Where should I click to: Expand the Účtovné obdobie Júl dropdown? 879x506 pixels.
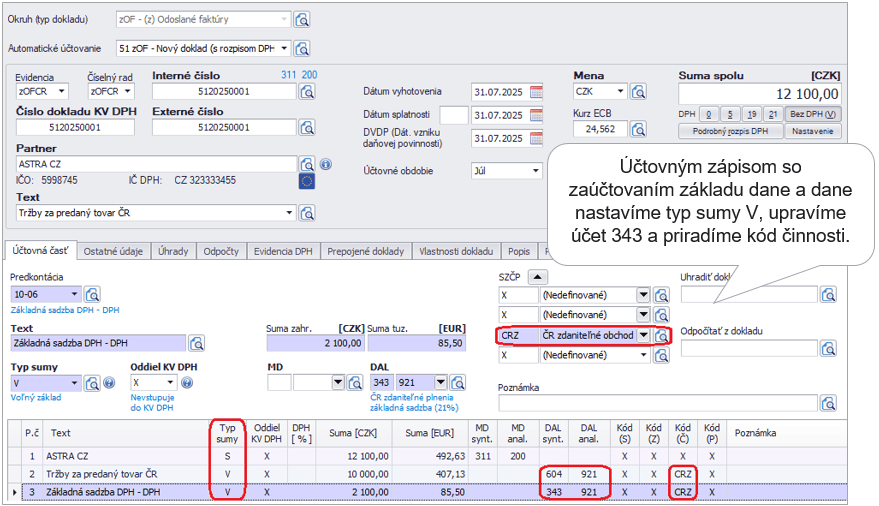[535, 171]
